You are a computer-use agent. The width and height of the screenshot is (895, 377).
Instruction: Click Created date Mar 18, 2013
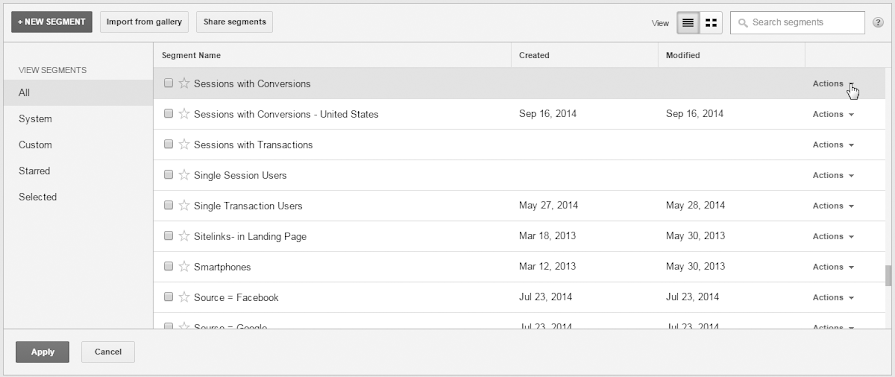[547, 235]
